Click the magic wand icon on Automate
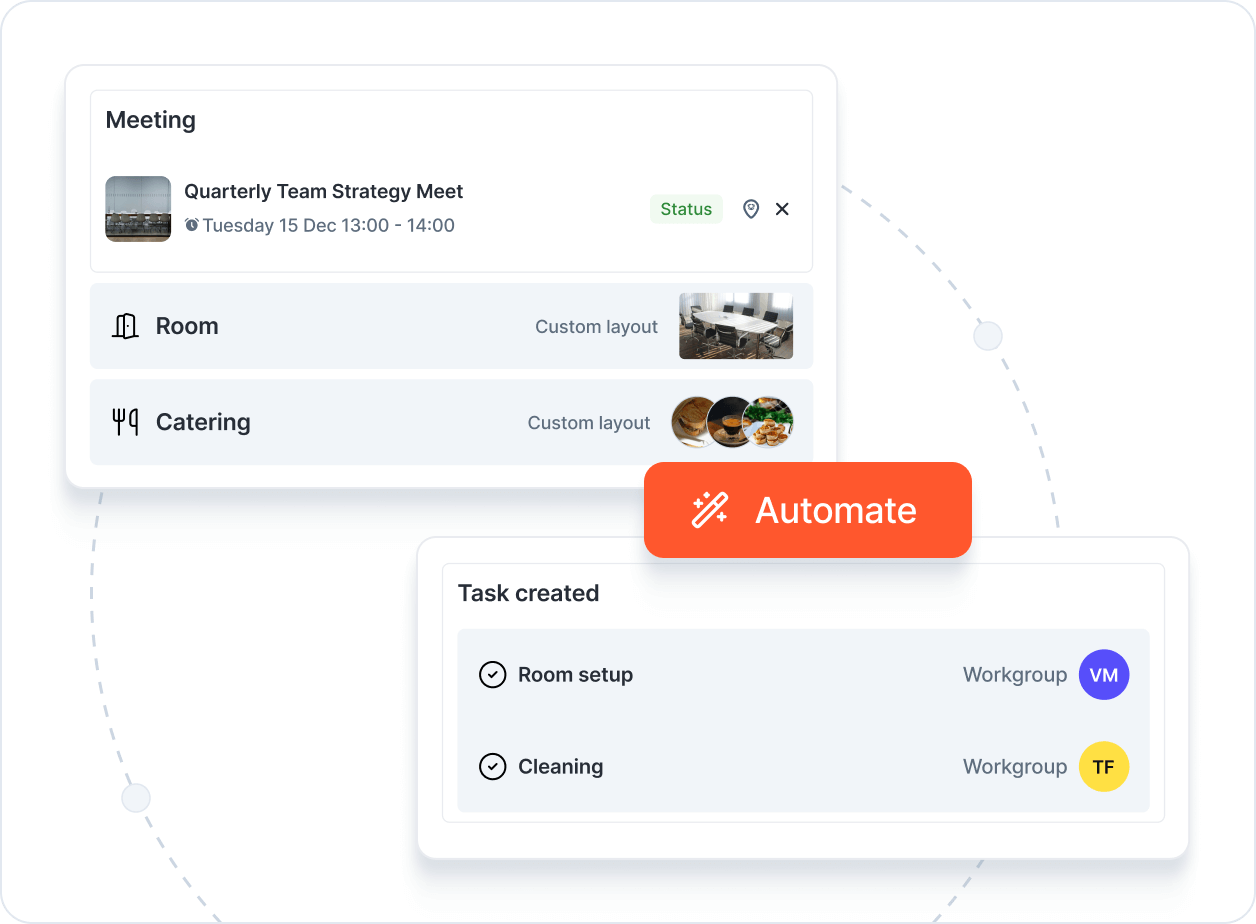Screen dimensions: 1256x924 click(x=710, y=510)
